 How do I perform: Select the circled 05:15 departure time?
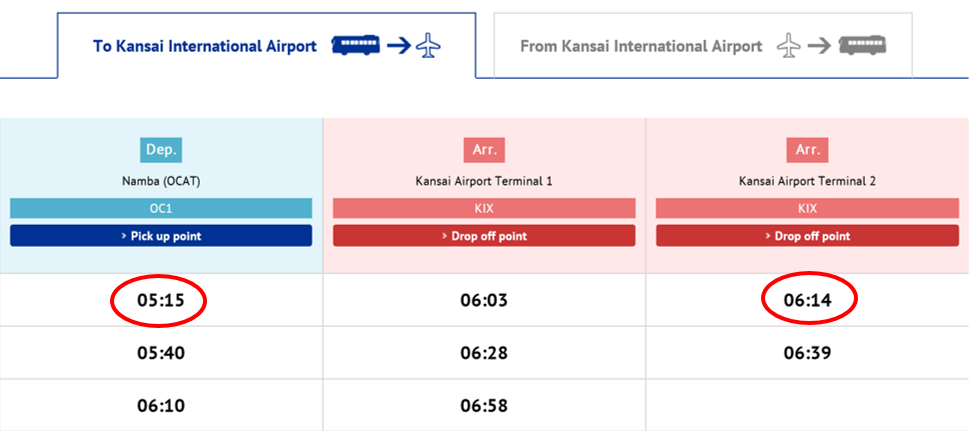point(161,301)
